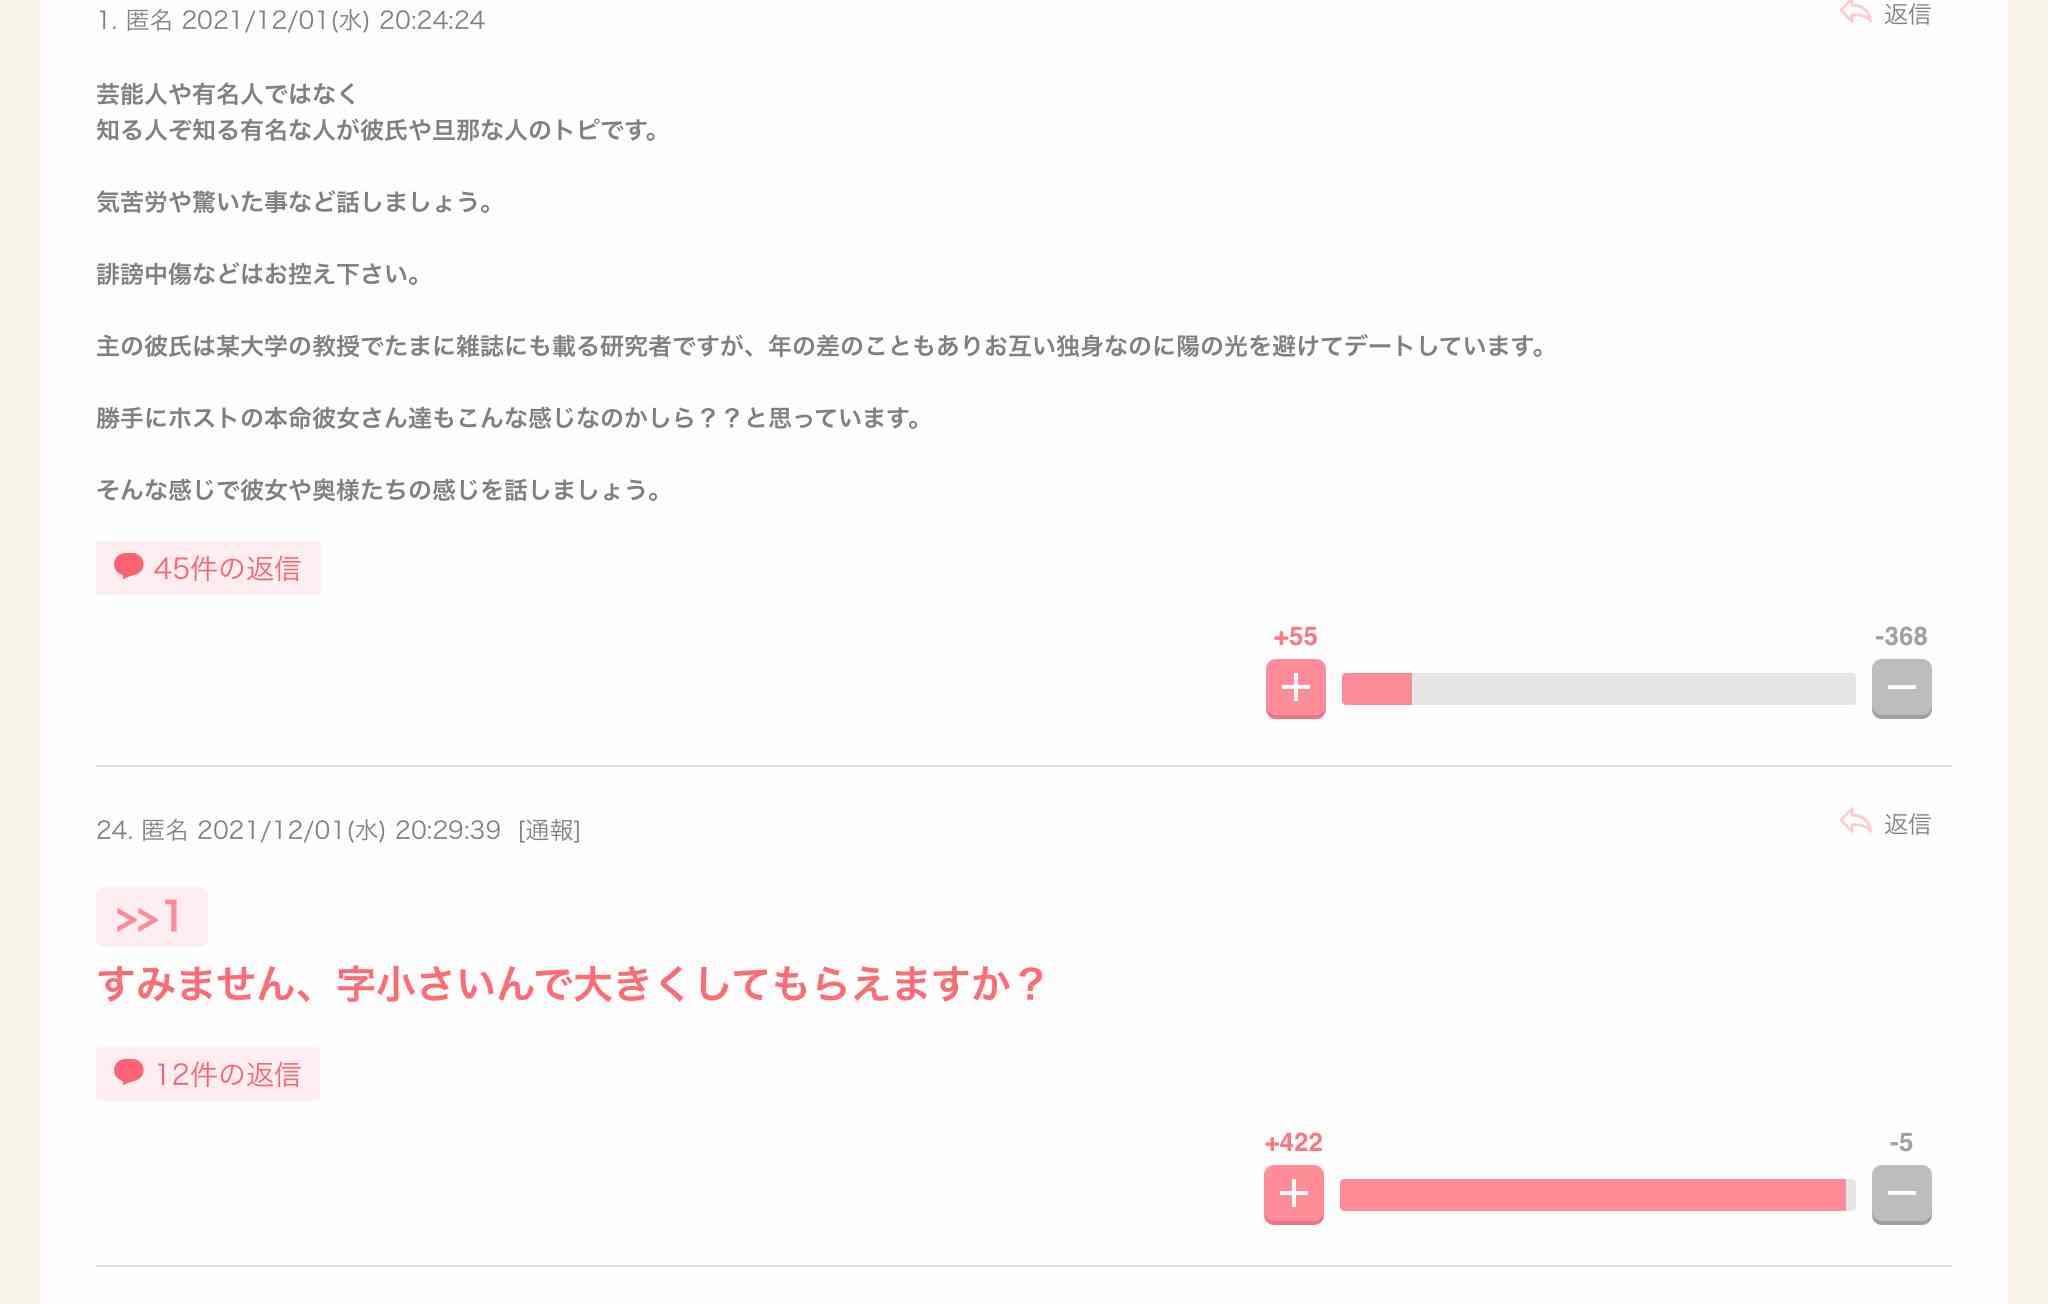Click reply arrow icon on comment 24
Viewport: 2048px width, 1304px height.
[x=1855, y=822]
